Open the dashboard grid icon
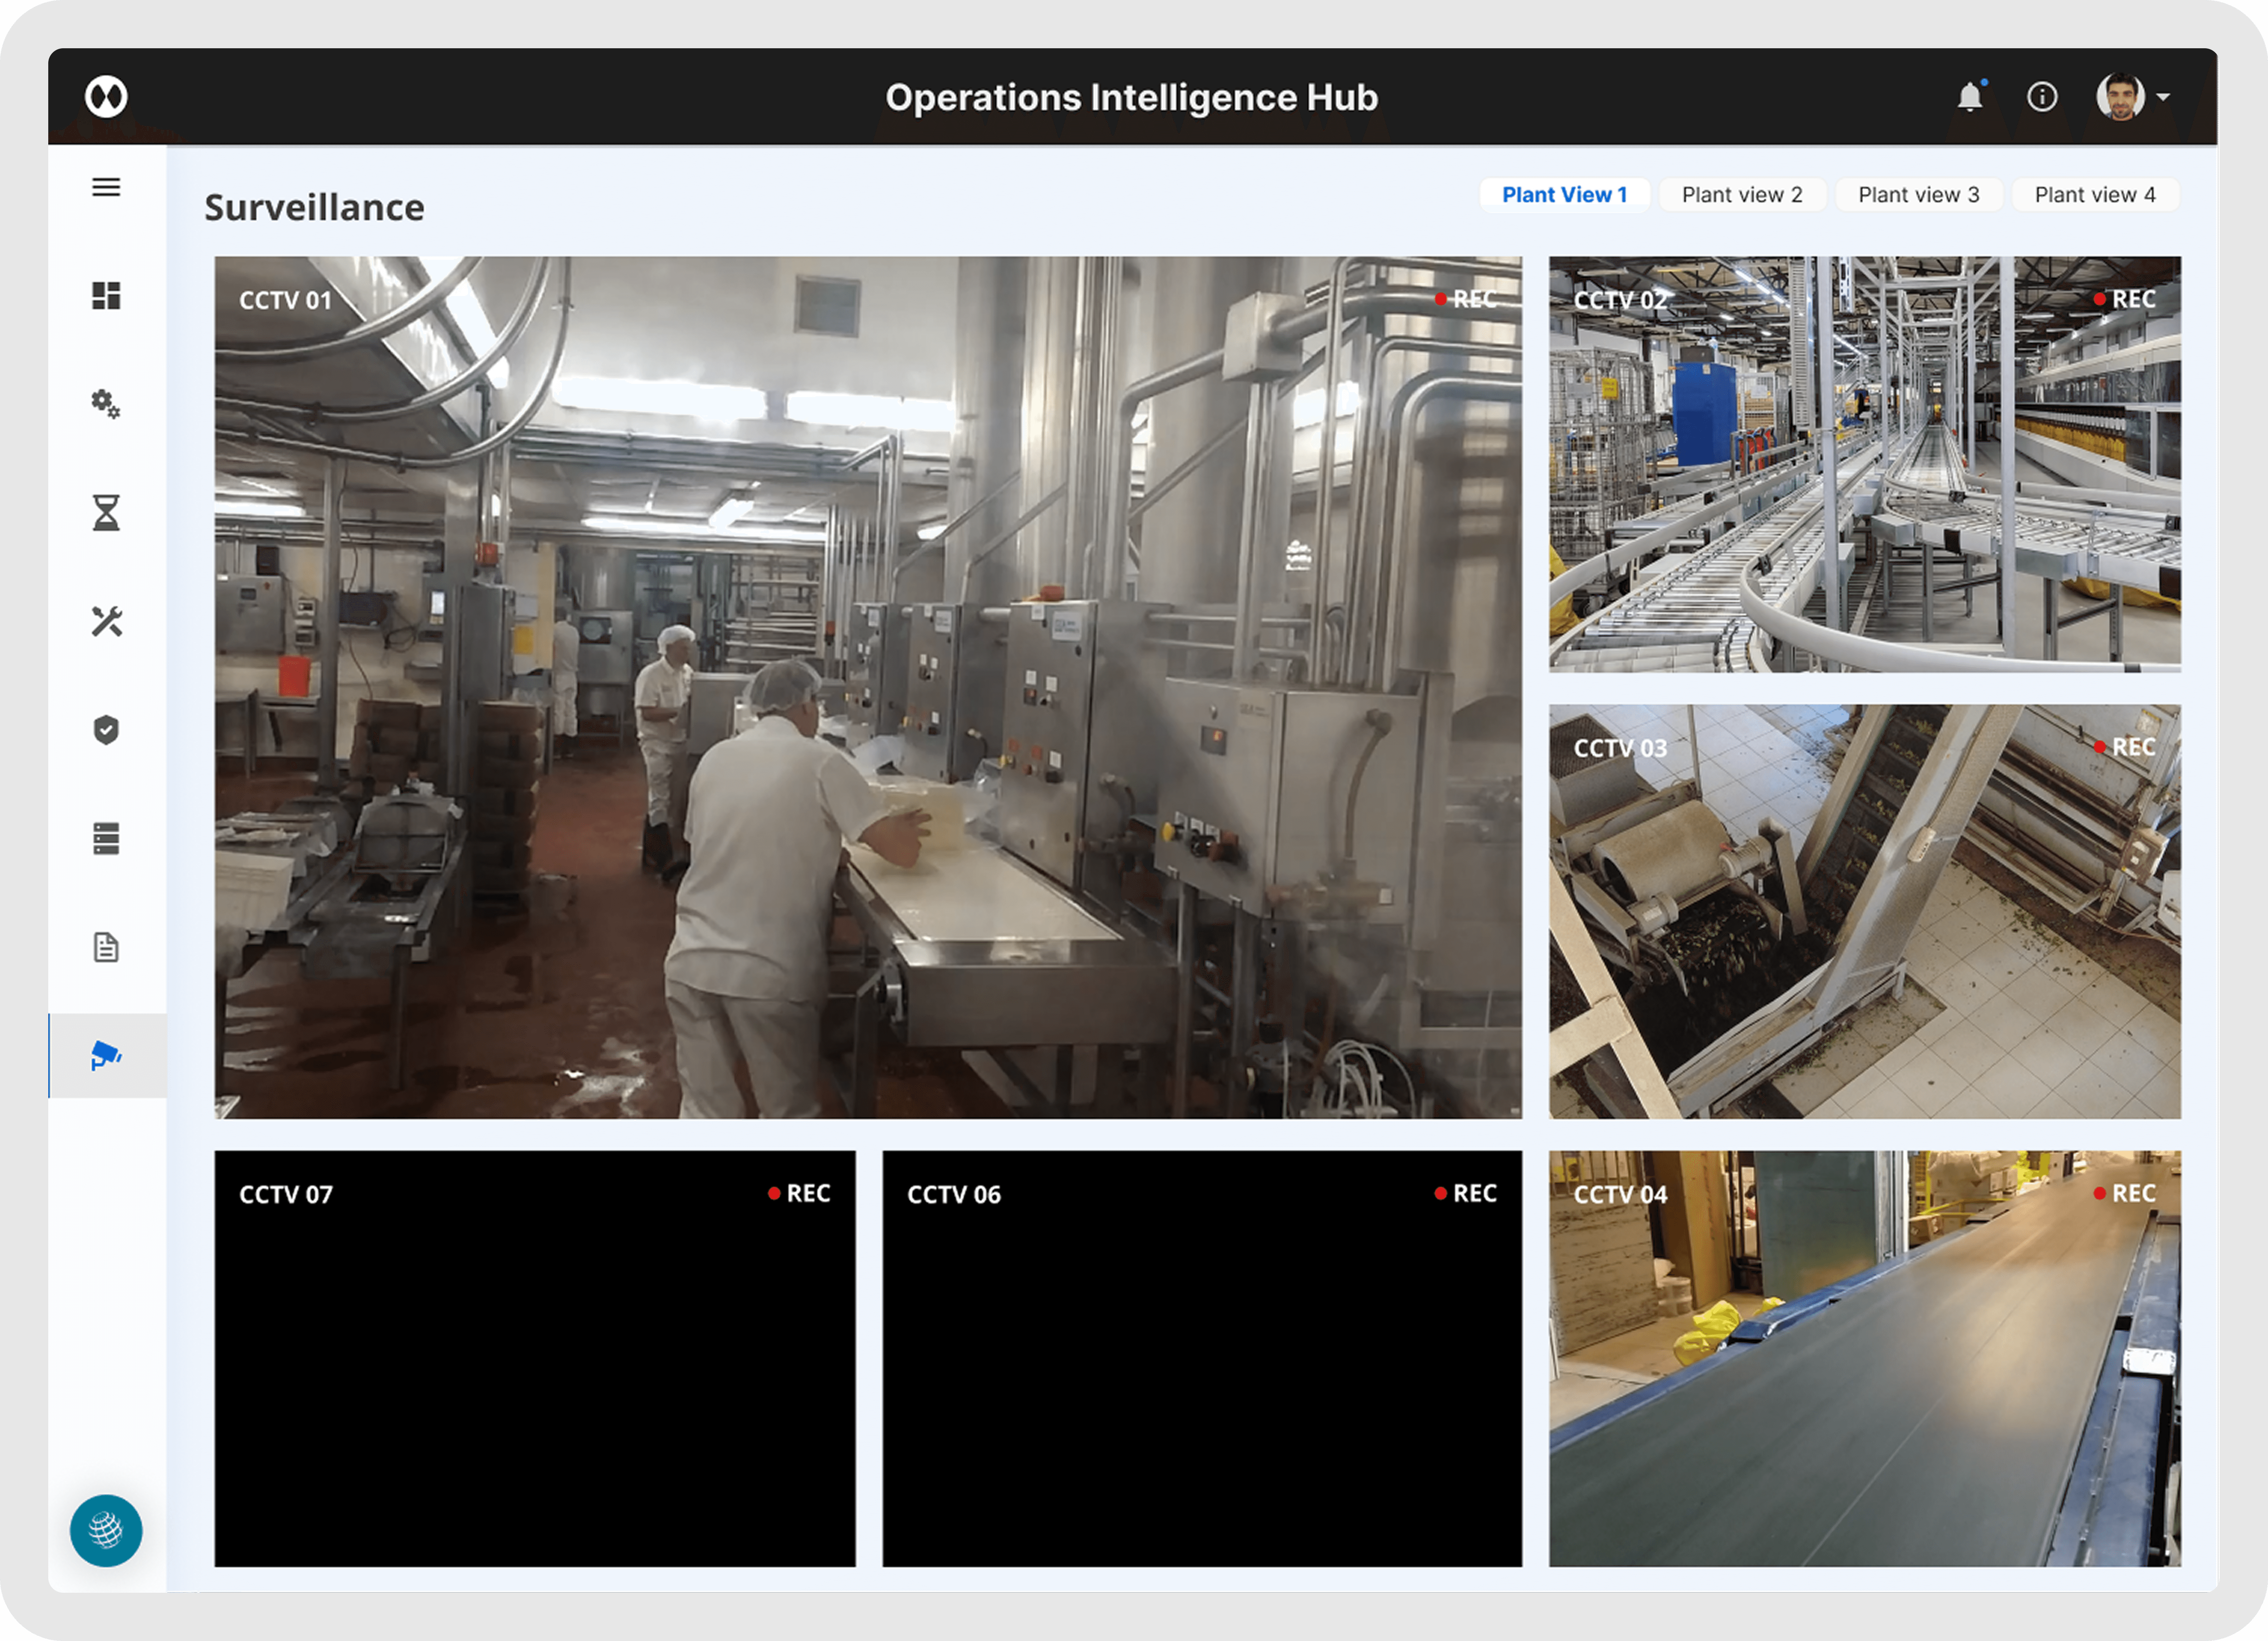 pyautogui.click(x=106, y=296)
